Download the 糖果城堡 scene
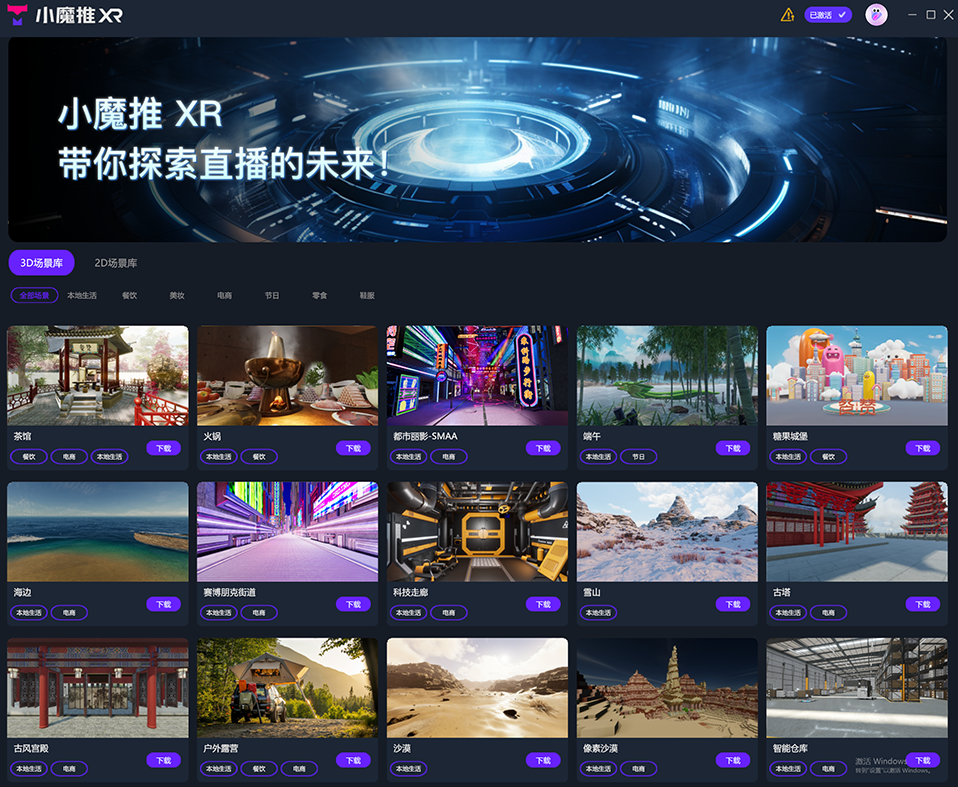This screenshot has width=958, height=787. [922, 448]
